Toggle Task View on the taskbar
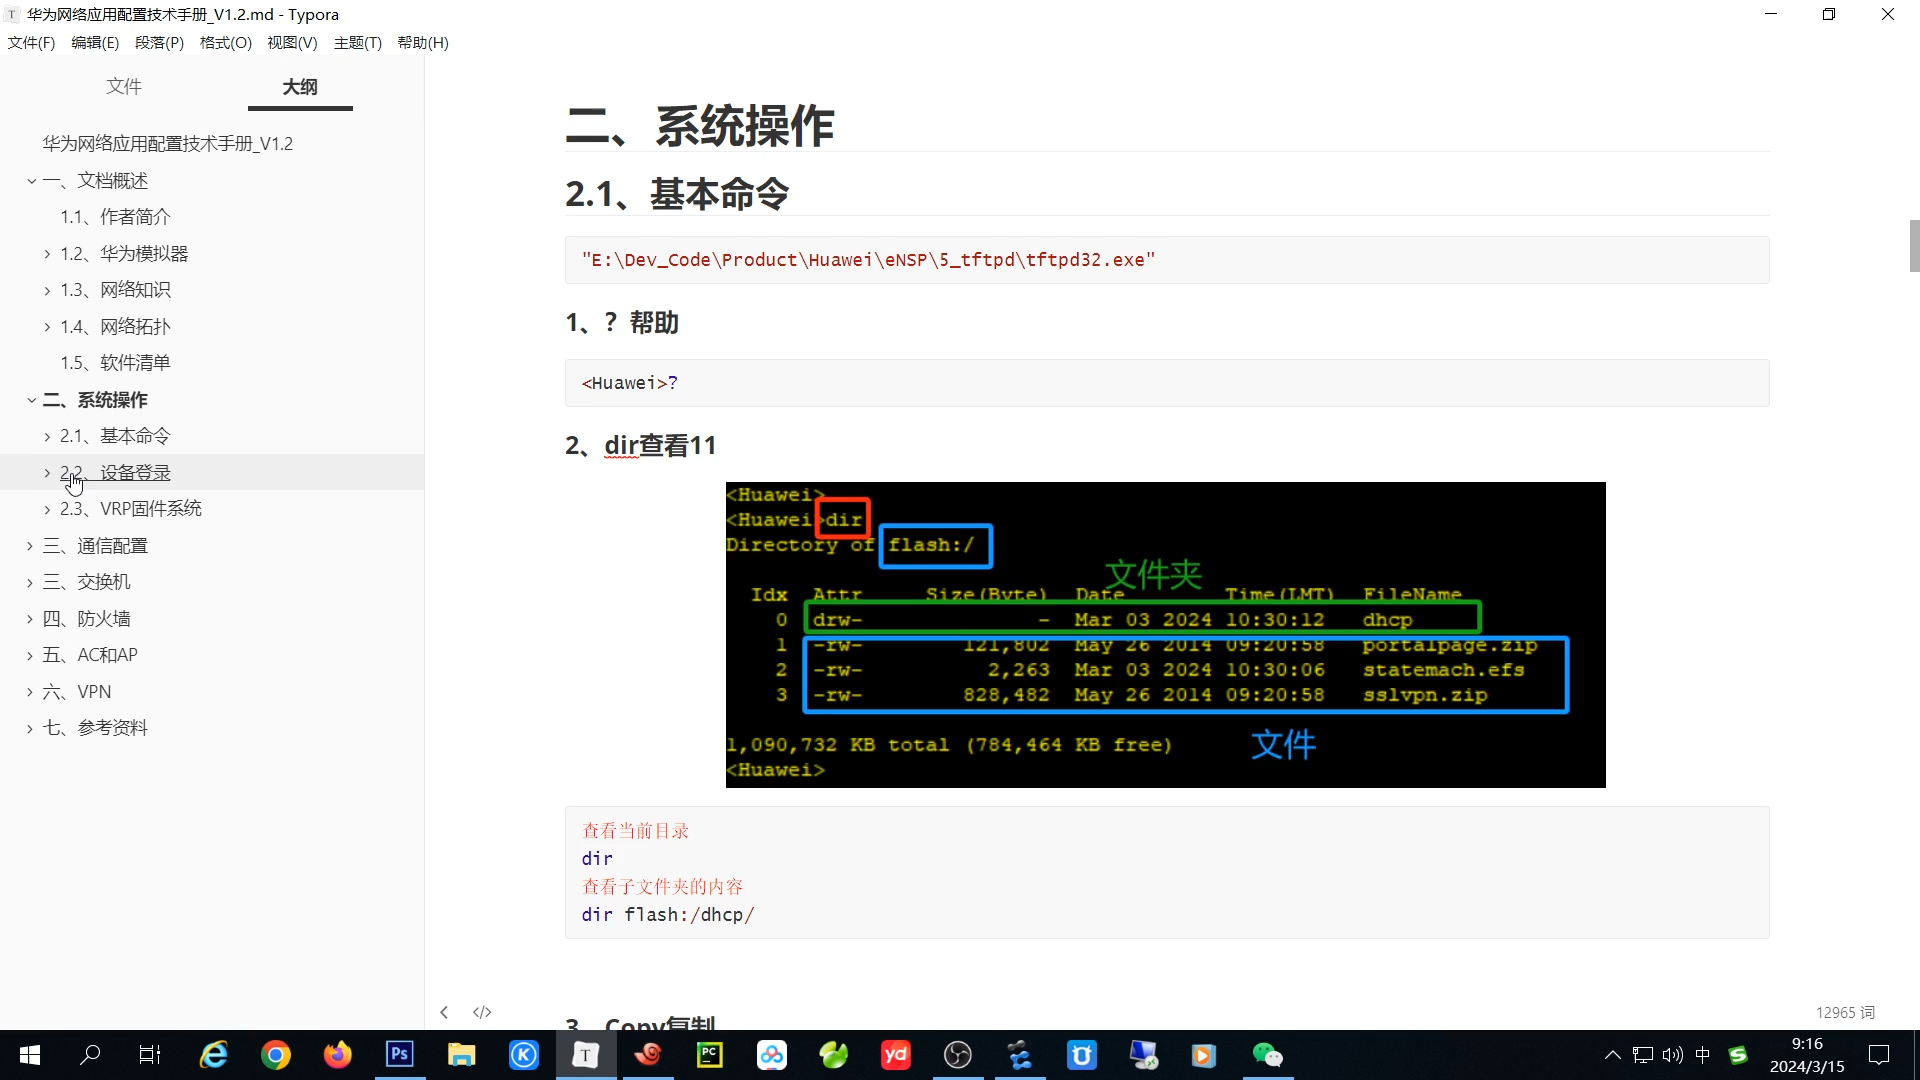The width and height of the screenshot is (1920, 1080). [x=148, y=1055]
